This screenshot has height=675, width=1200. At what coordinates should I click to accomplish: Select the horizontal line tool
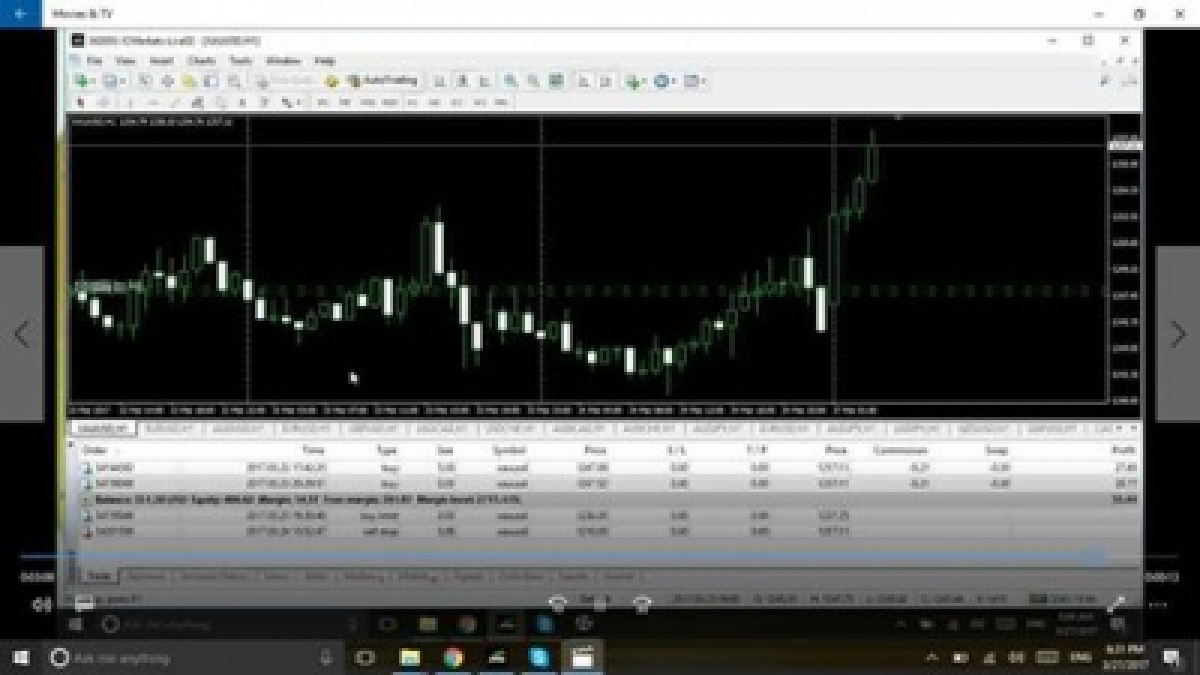coord(153,102)
